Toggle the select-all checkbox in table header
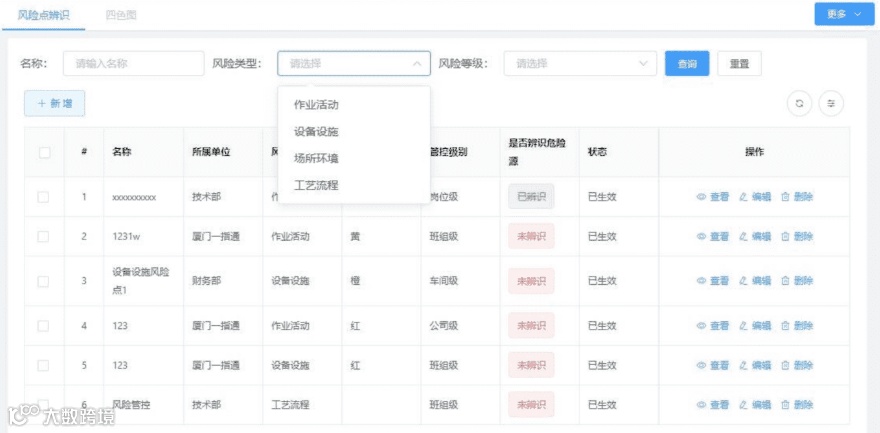Viewport: 880px width, 433px height. (44, 152)
